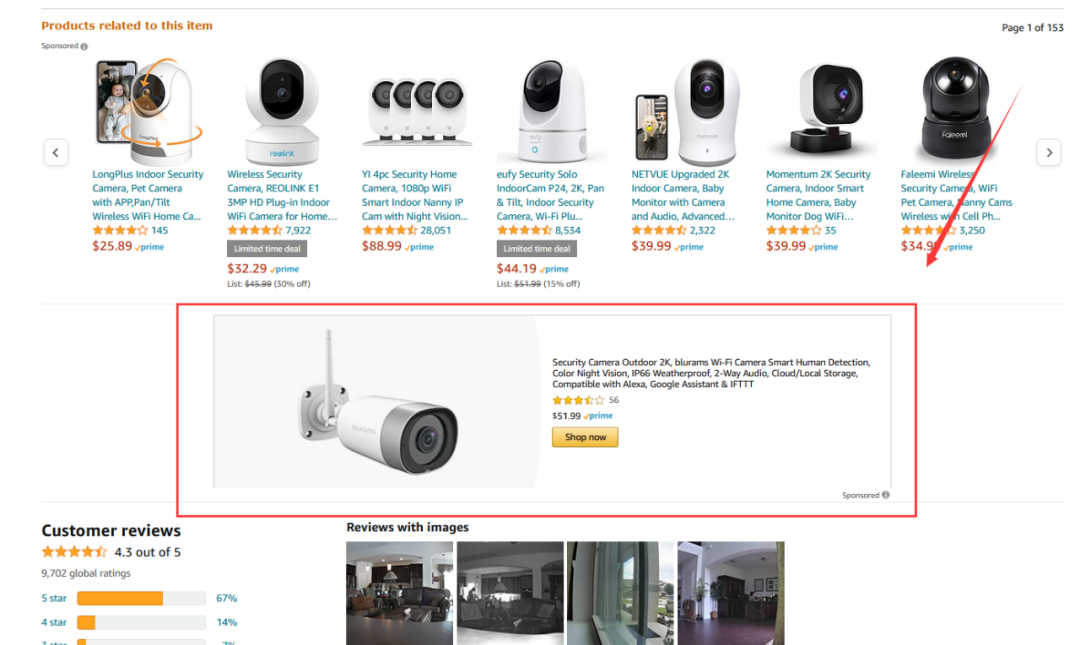The image size is (1080, 645).
Task: Open the first review image thumbnail
Action: tap(399, 593)
